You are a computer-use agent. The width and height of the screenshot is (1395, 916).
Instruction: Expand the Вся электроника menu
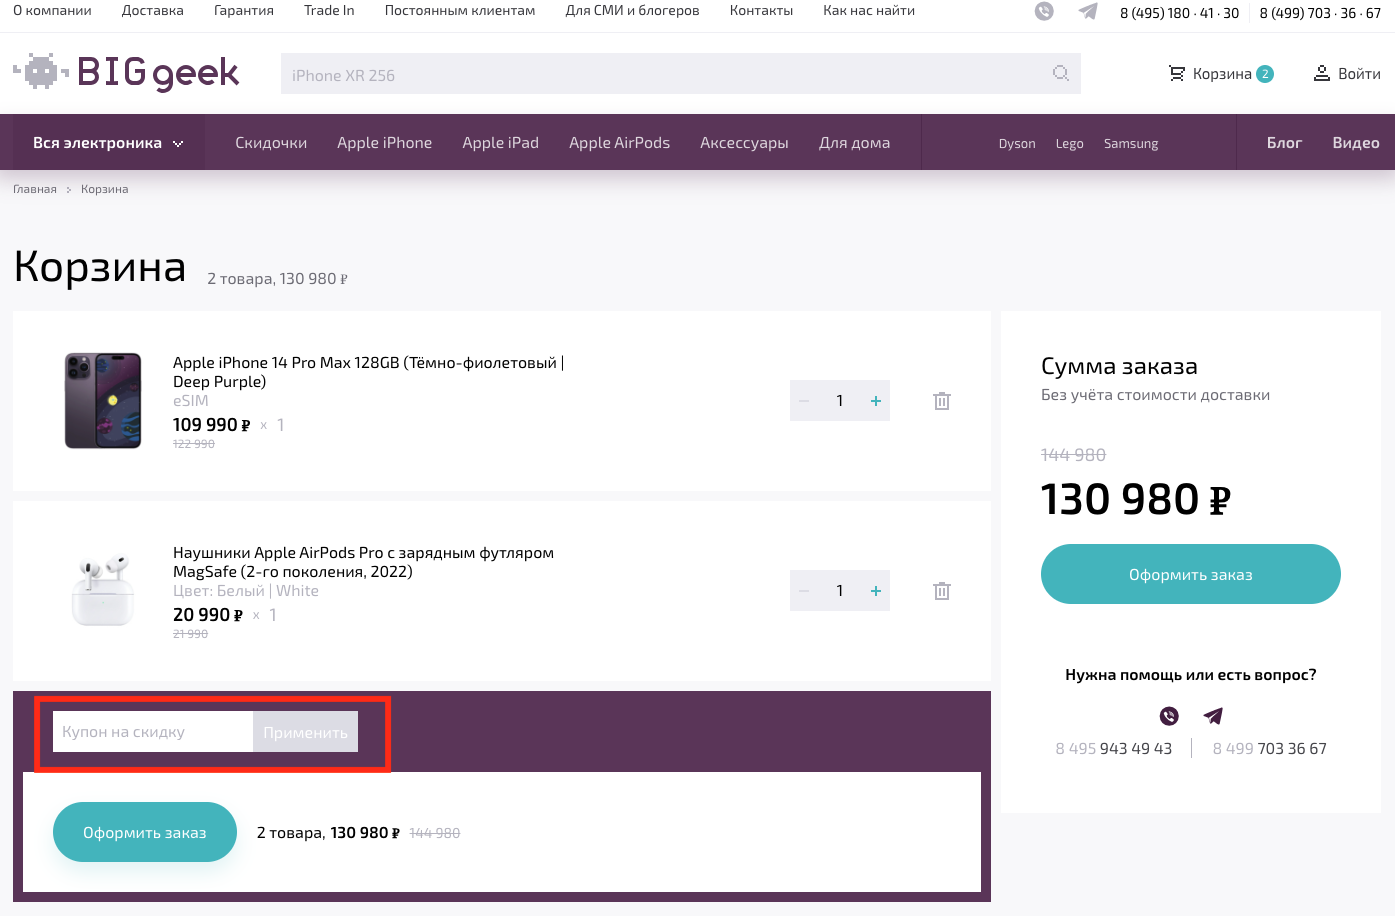tap(108, 143)
